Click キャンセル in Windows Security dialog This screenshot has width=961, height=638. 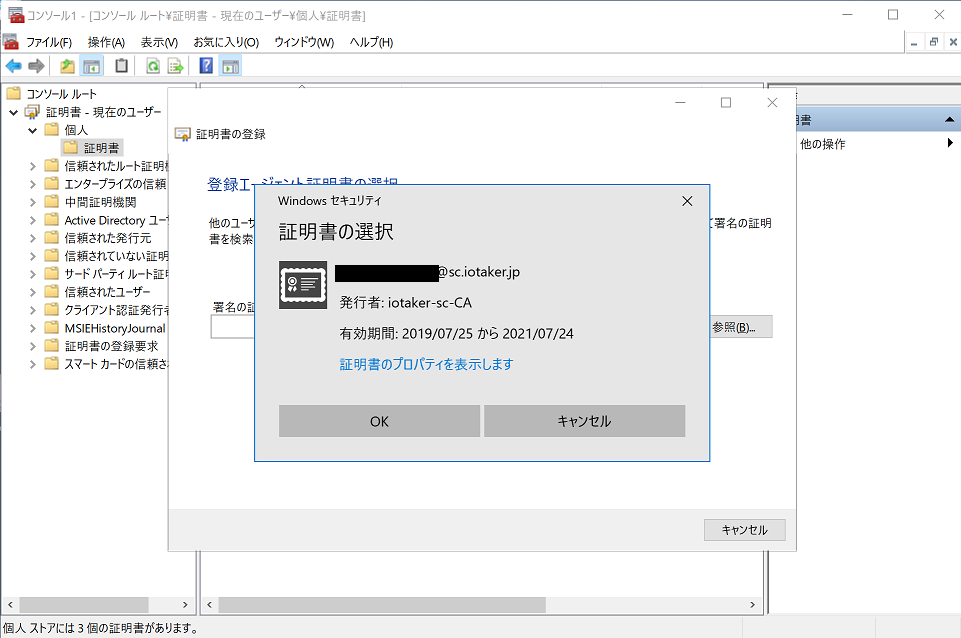click(584, 421)
